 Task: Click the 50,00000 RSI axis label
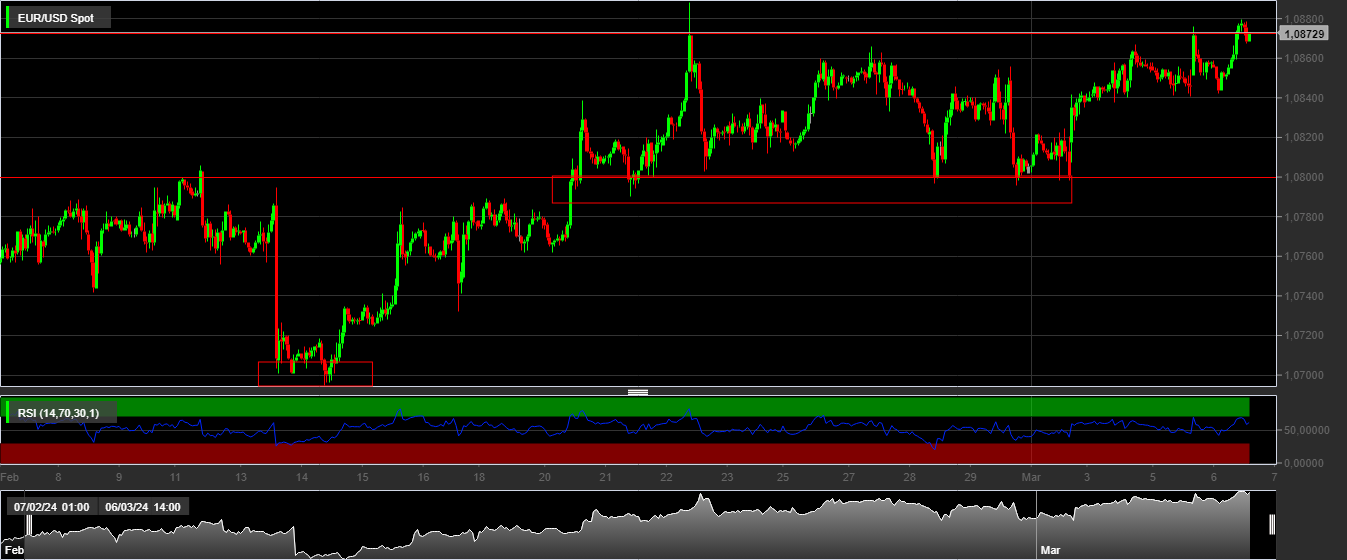pos(1305,430)
